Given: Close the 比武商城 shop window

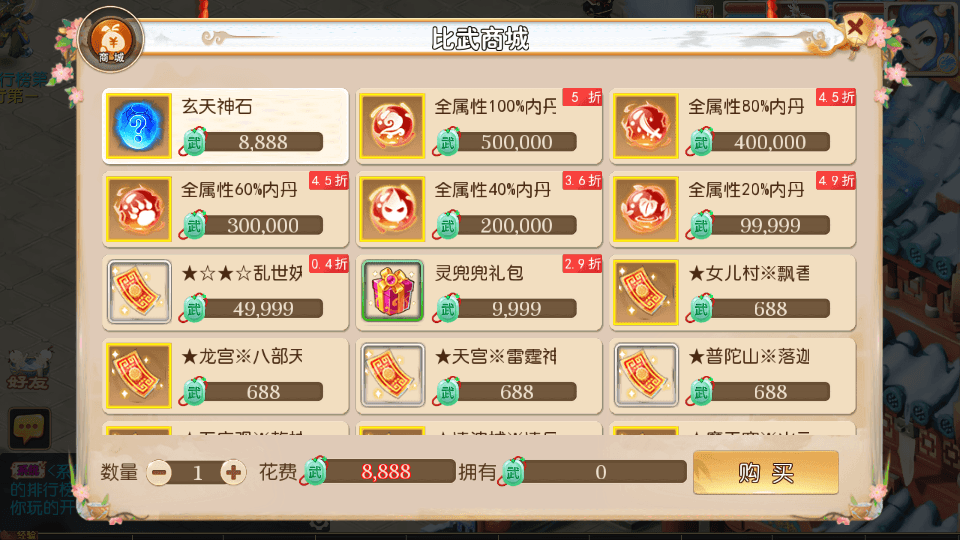Looking at the screenshot, I should pyautogui.click(x=855, y=28).
